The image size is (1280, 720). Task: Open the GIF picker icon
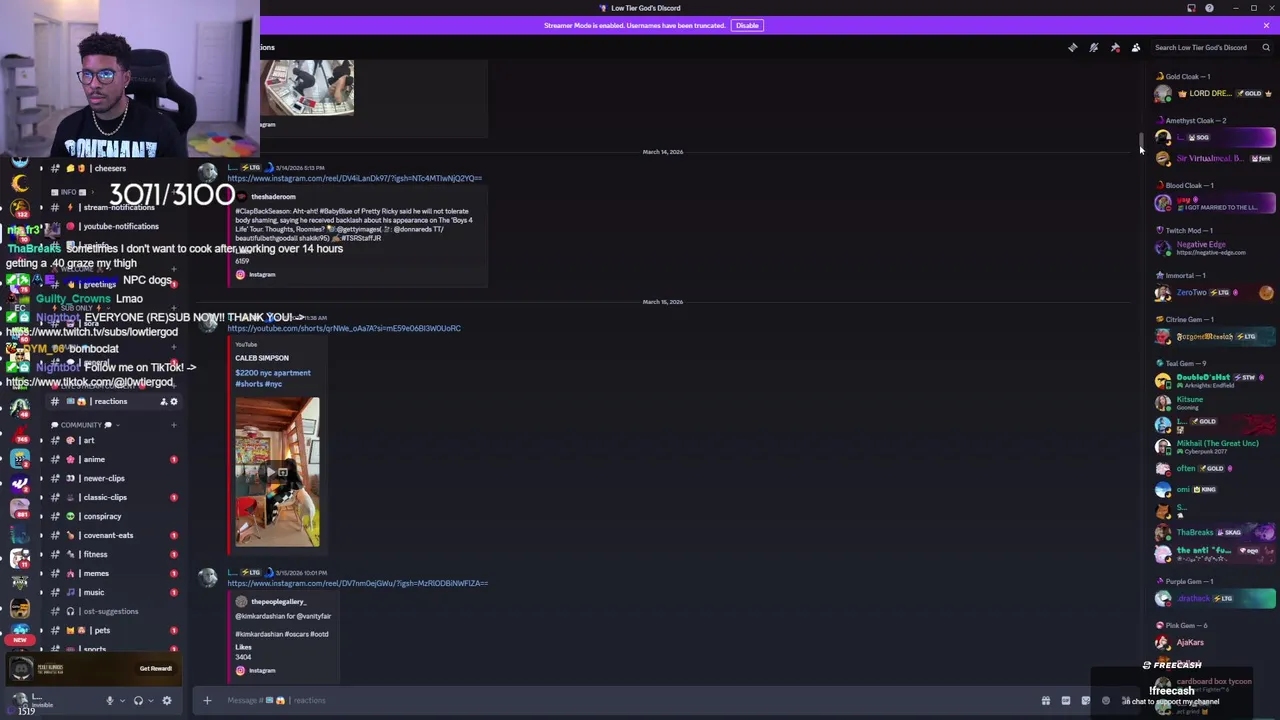1066,700
